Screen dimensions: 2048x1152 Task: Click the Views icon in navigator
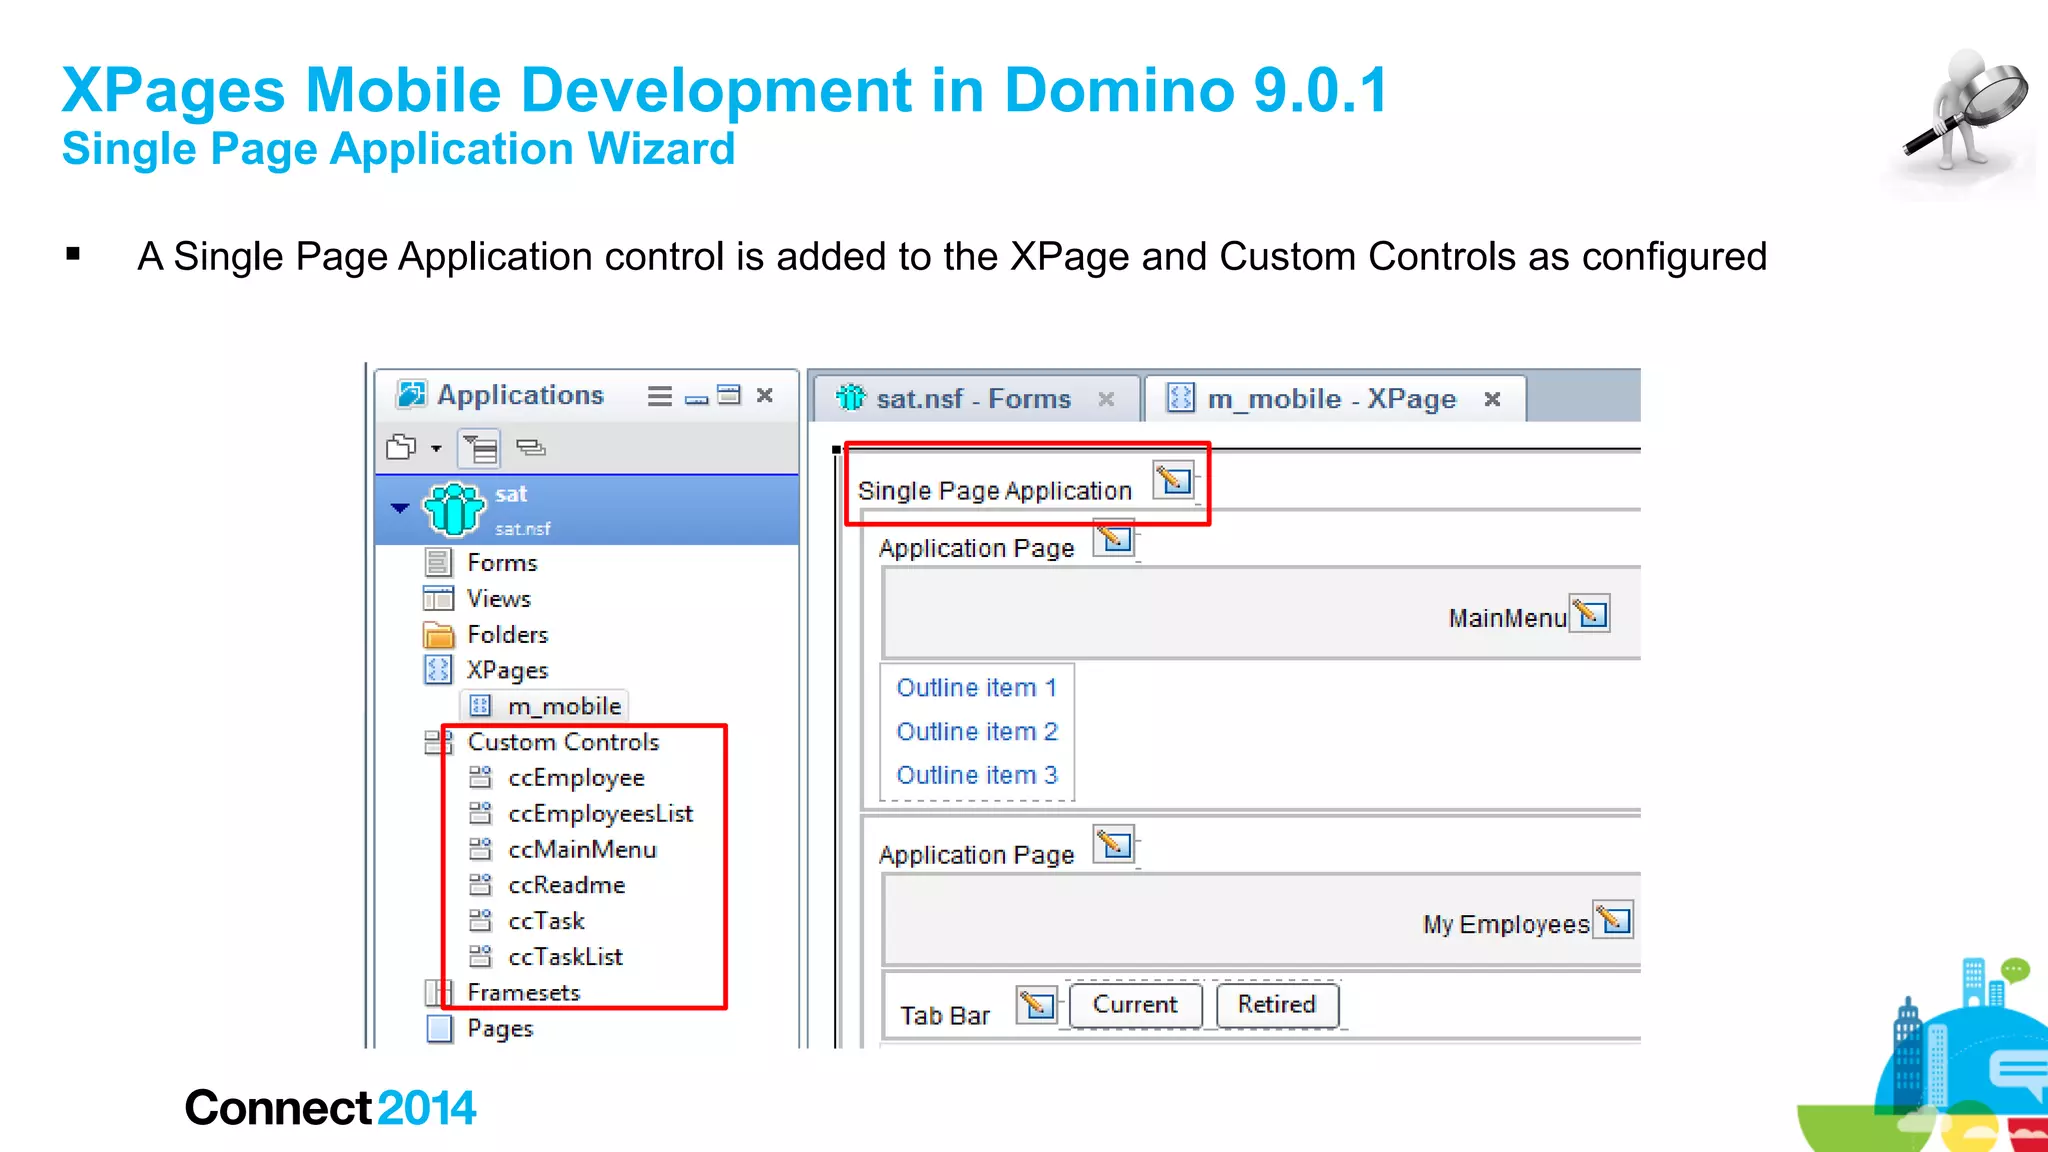pyautogui.click(x=438, y=599)
